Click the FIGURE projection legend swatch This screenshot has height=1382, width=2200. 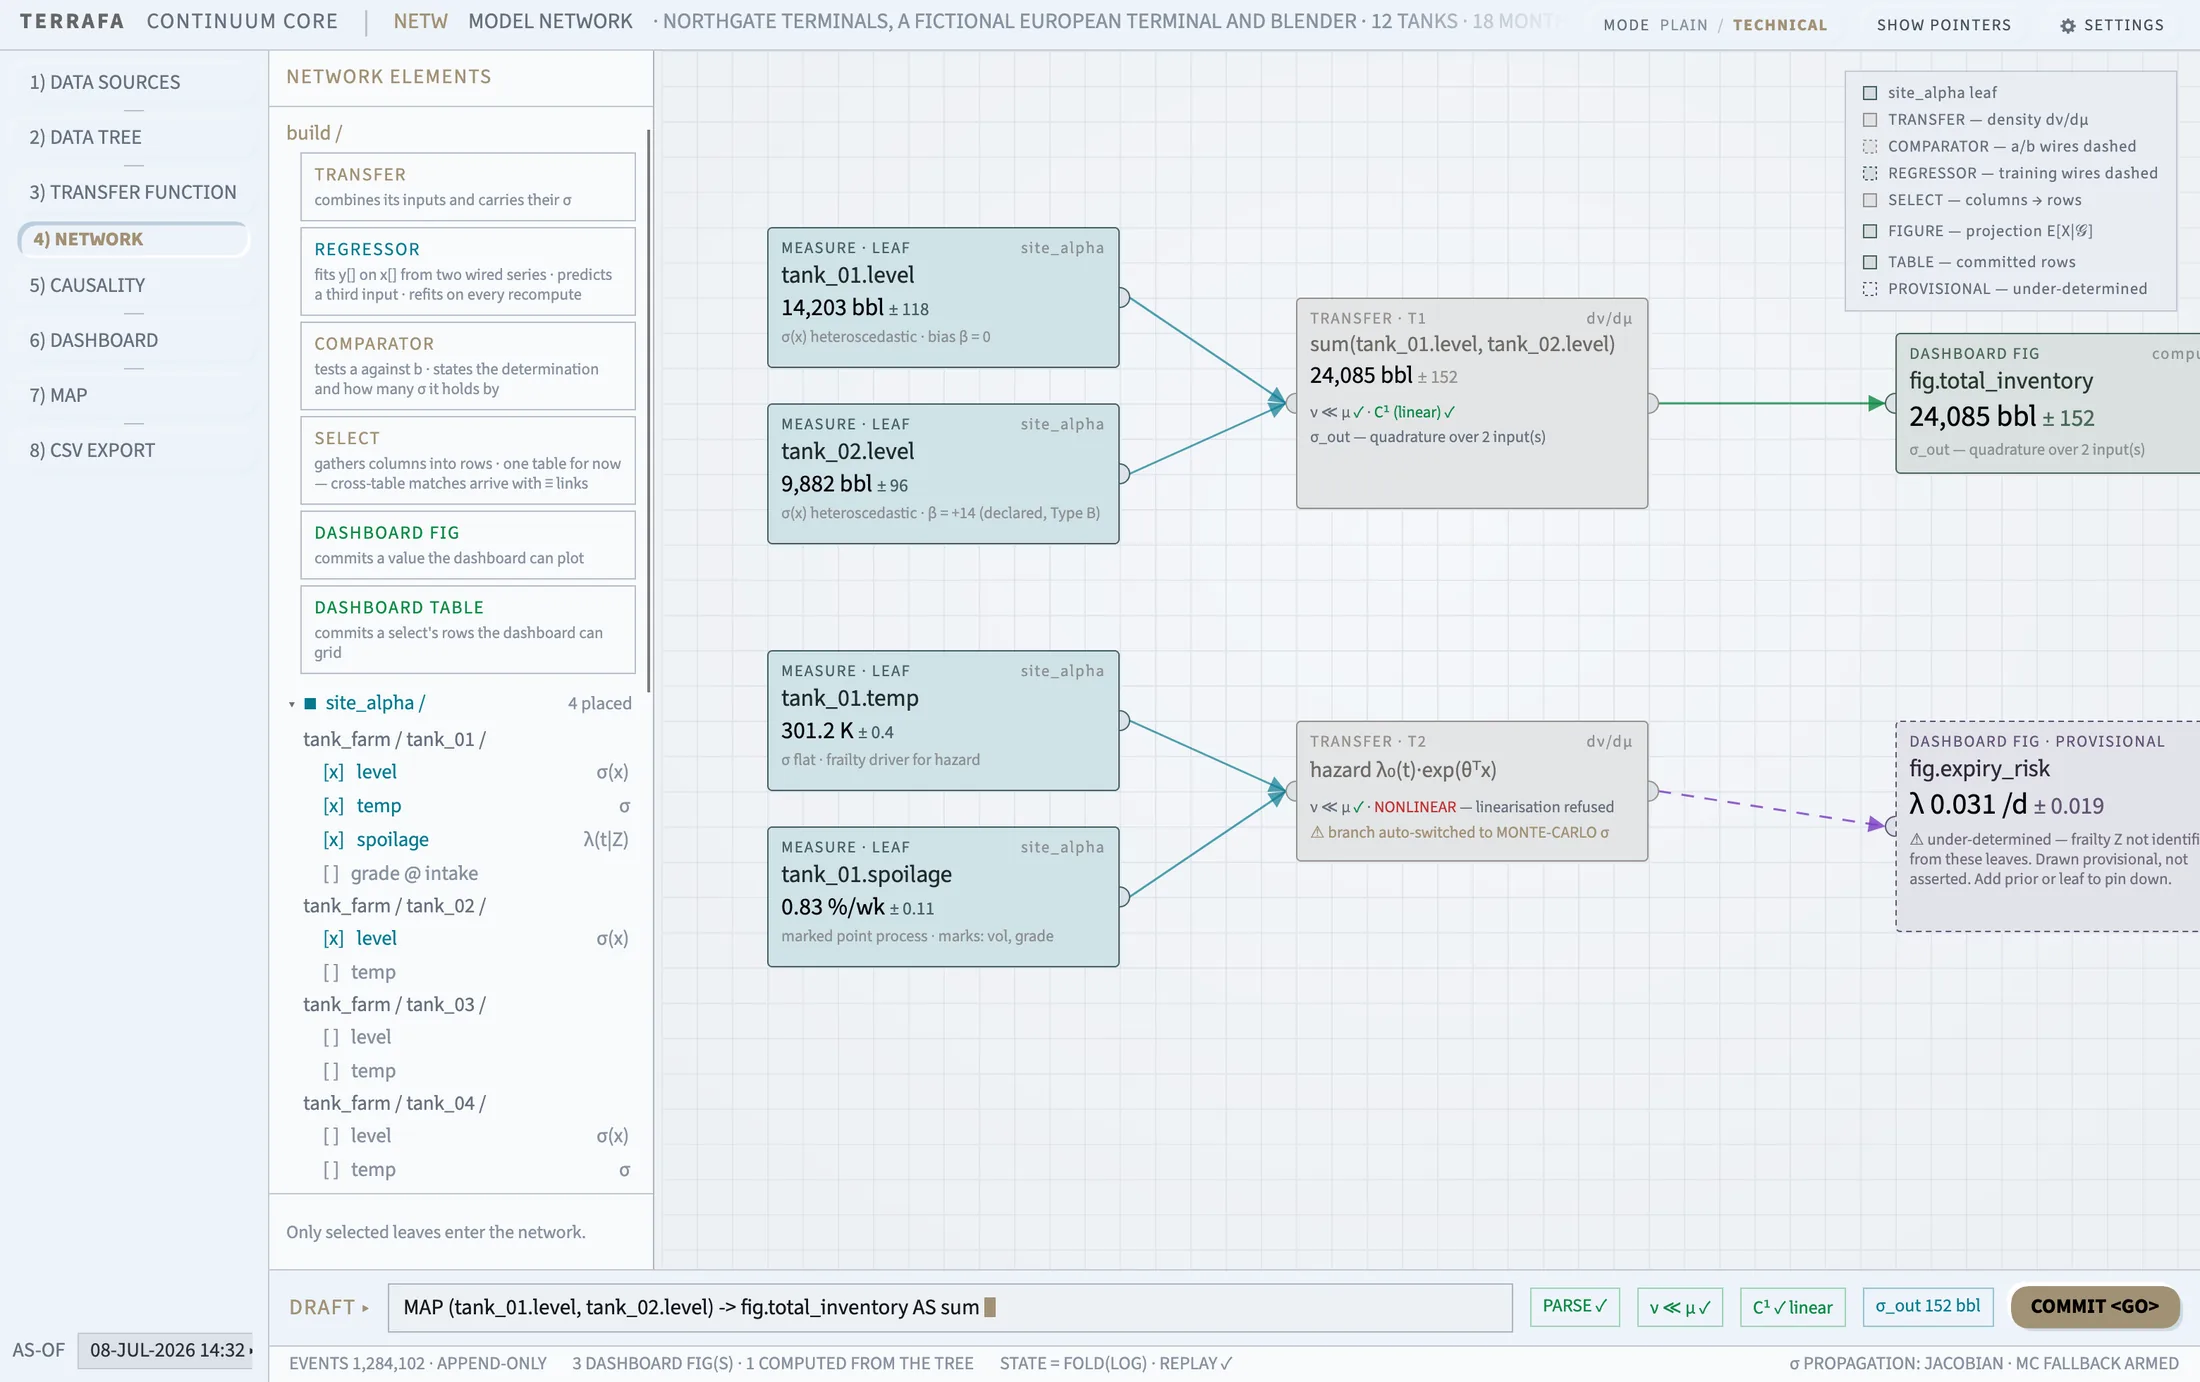point(1870,231)
